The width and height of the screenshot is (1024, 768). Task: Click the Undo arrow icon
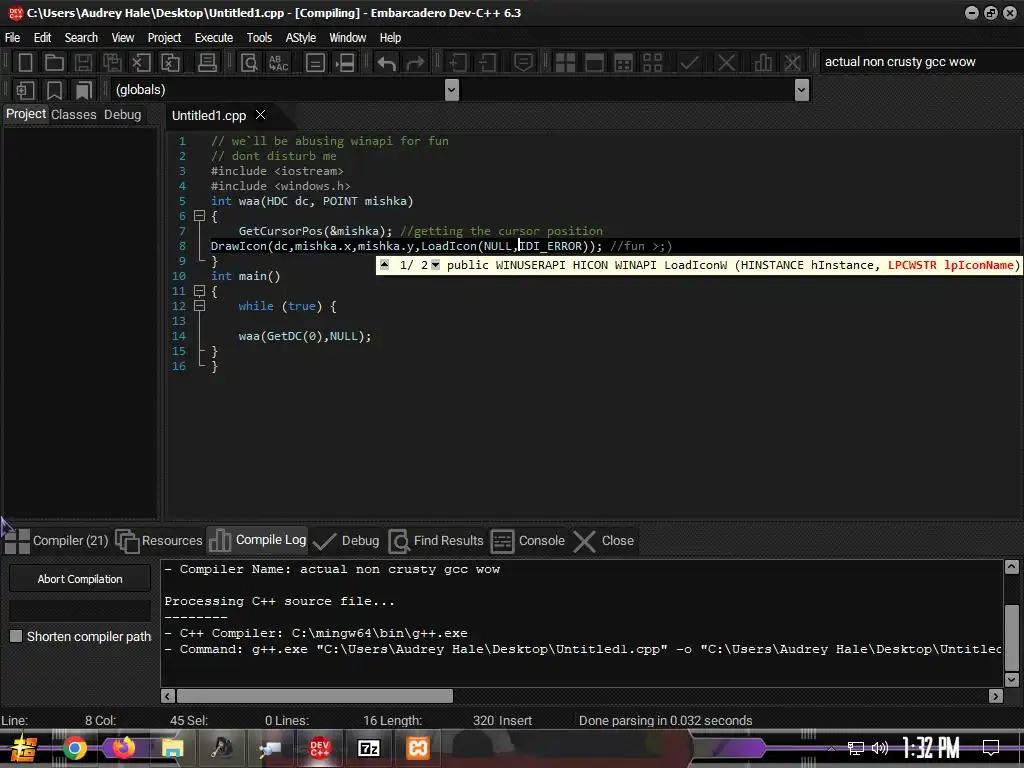click(x=386, y=62)
